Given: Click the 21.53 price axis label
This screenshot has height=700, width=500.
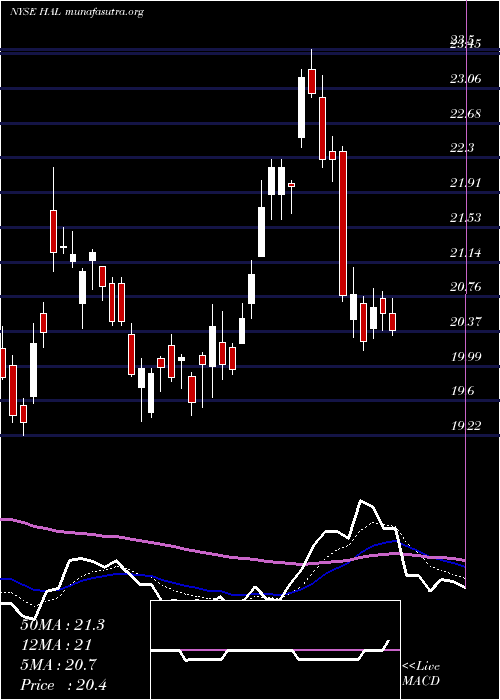Looking at the screenshot, I should point(466,217).
